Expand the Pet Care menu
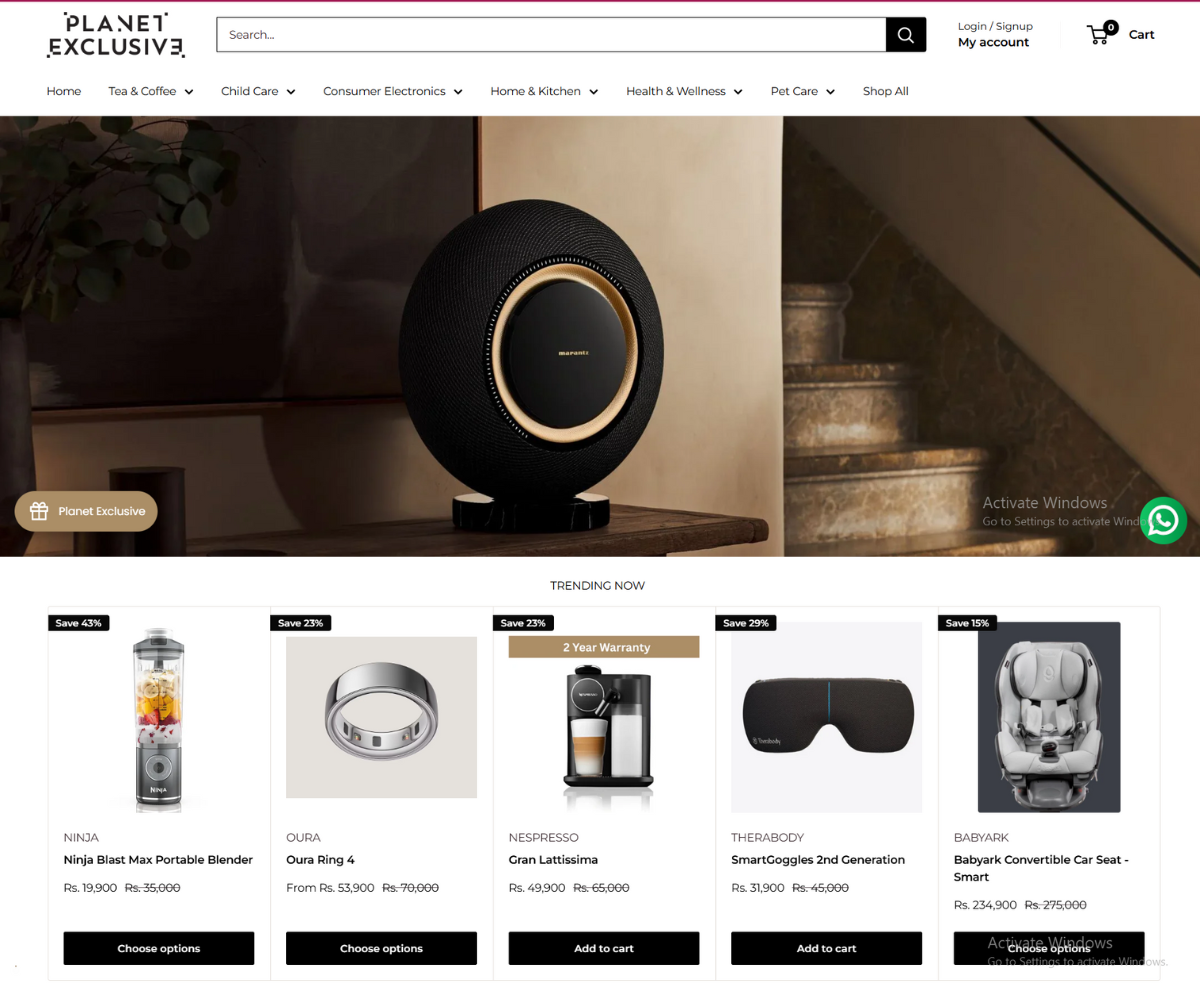 pyautogui.click(x=803, y=91)
